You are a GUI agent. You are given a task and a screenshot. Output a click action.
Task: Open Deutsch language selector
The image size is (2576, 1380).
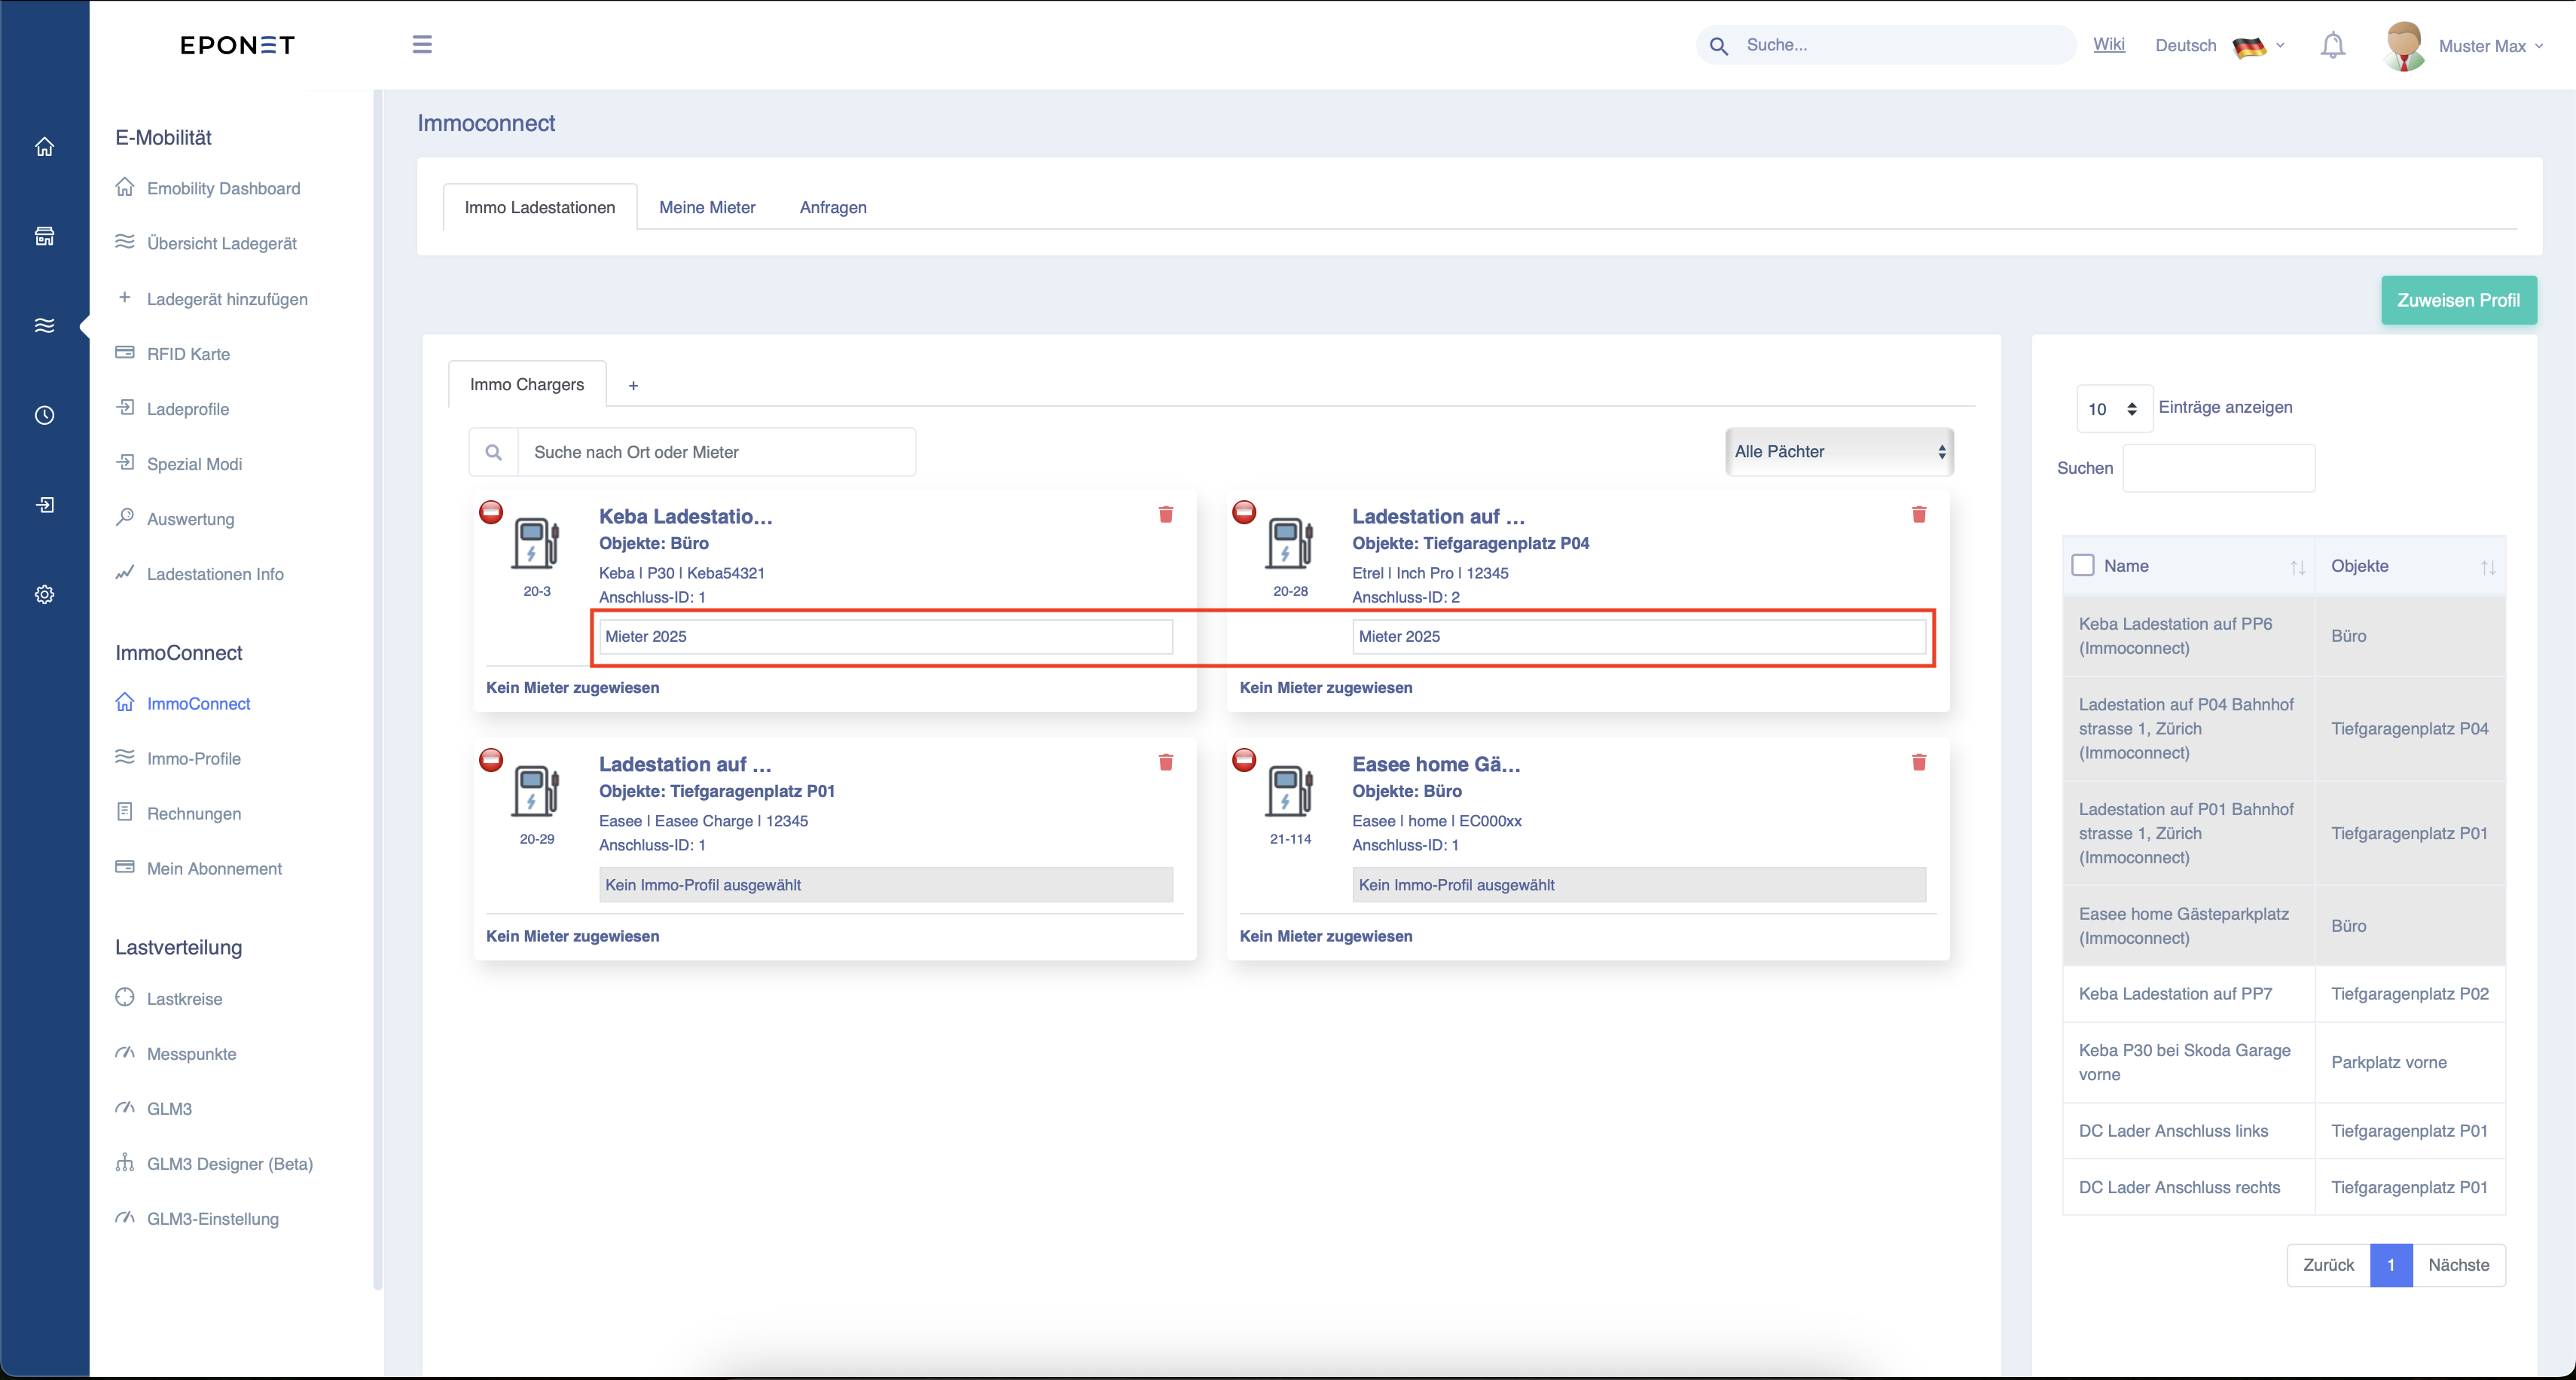(2219, 46)
